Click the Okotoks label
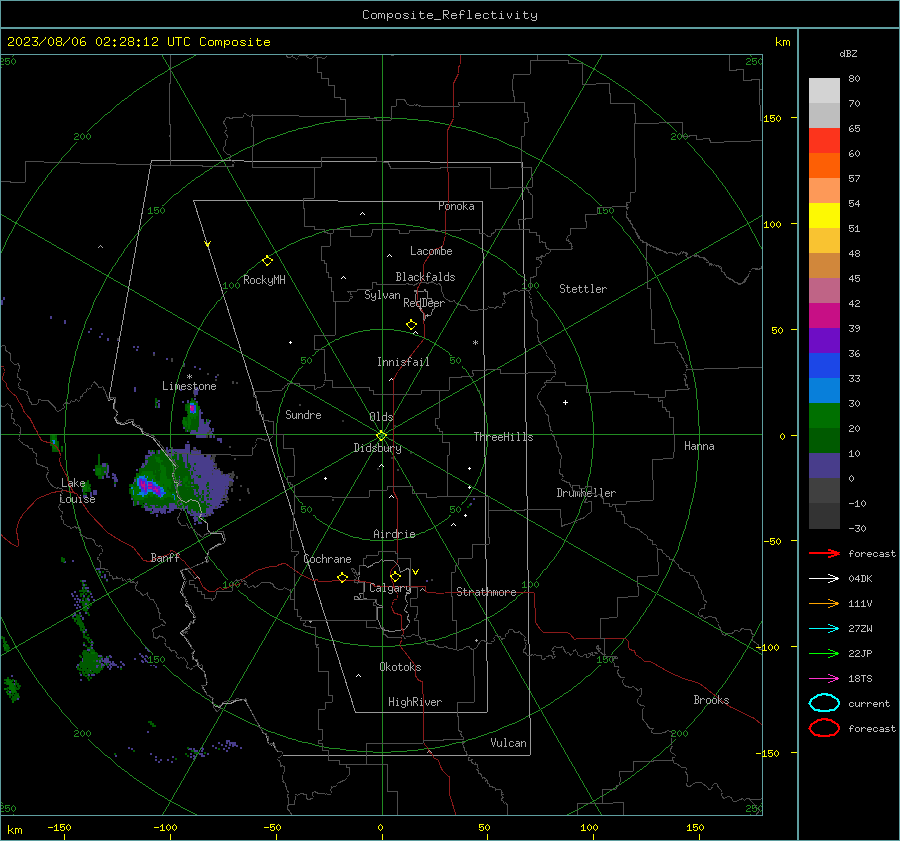Screen dimensions: 900x841 [400, 667]
